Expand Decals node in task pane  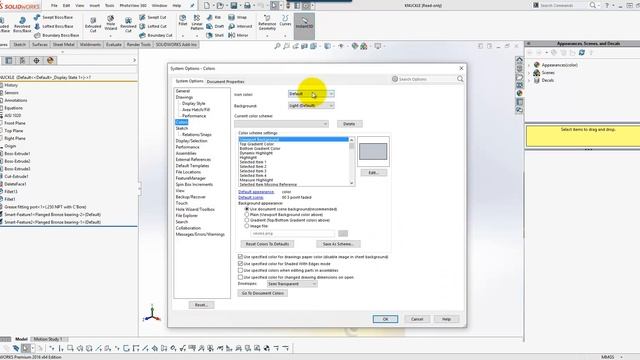point(530,80)
